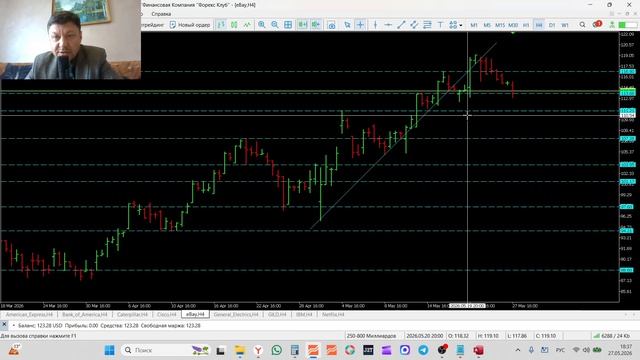The image size is (640, 360).
Task: Set timeframe to M15
Action: [500, 25]
